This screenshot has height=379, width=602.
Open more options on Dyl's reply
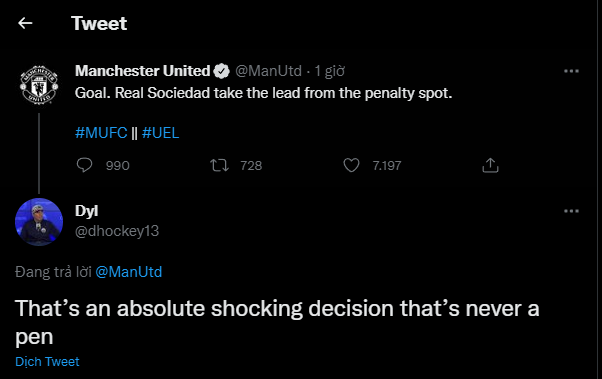[x=571, y=211]
